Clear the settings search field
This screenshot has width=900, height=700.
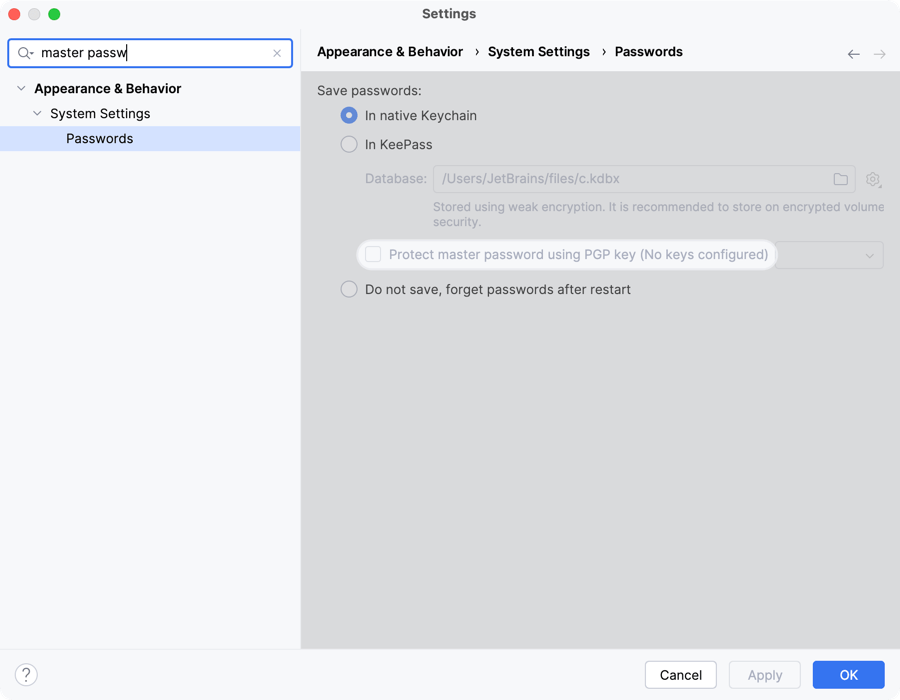coord(277,53)
